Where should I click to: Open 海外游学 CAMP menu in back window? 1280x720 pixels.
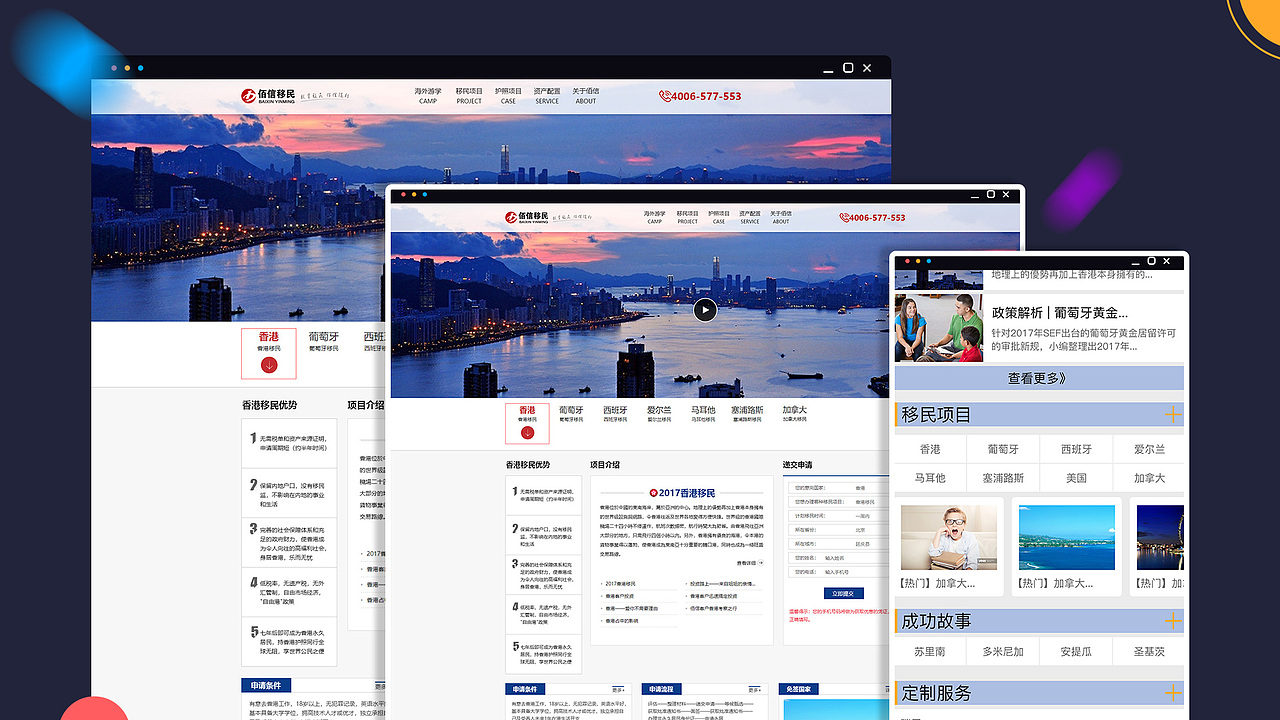(428, 95)
